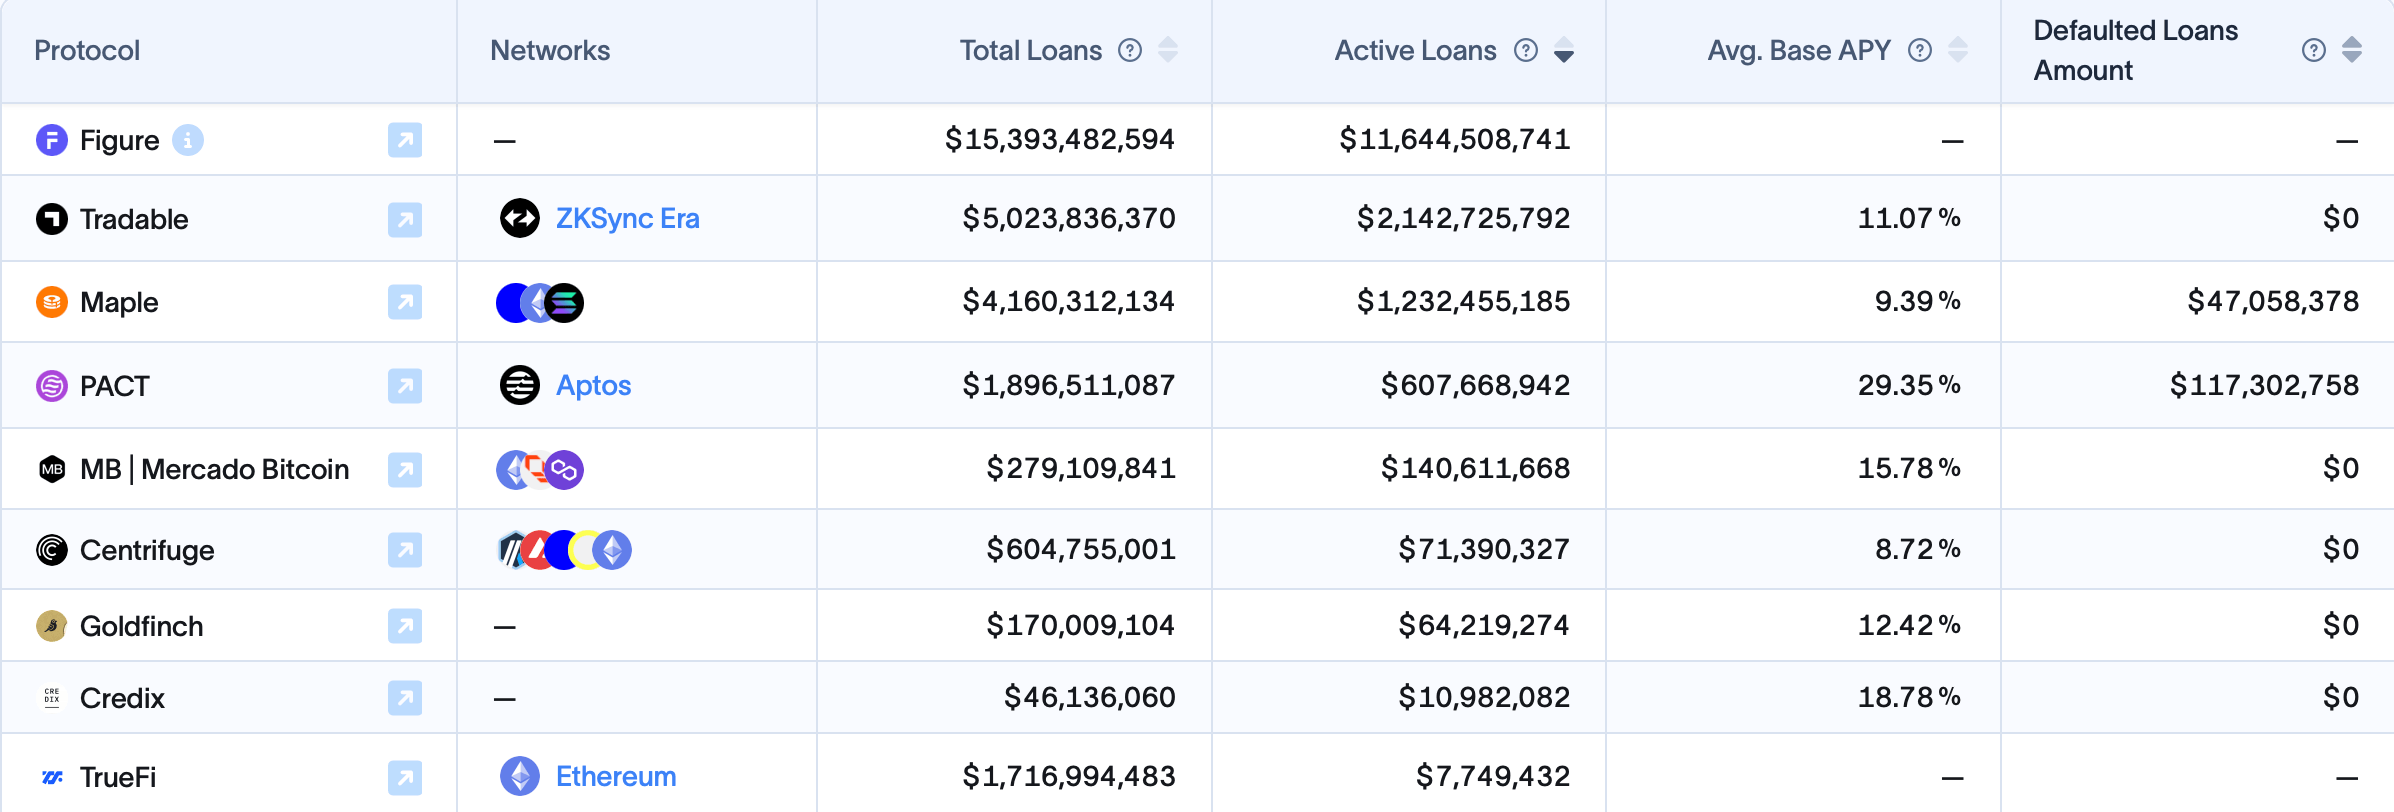Toggle Active Loans sort direction arrow
This screenshot has width=2394, height=812.
pyautogui.click(x=1564, y=50)
